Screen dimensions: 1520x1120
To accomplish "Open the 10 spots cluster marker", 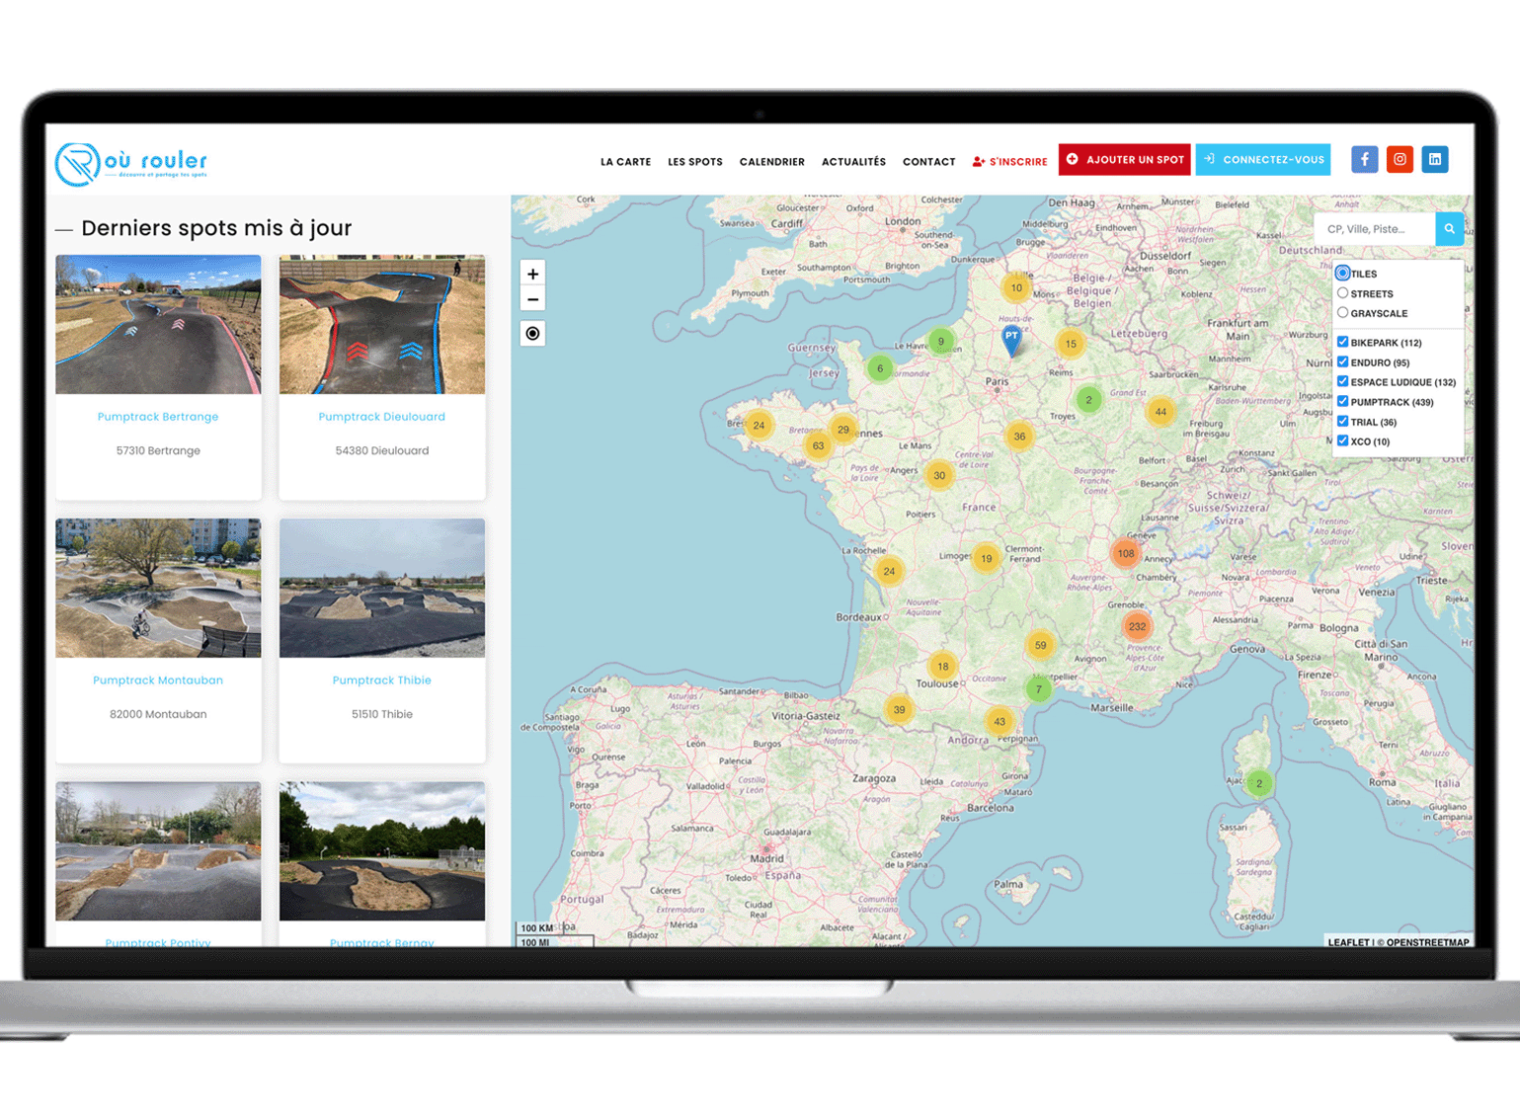I will 1016,288.
